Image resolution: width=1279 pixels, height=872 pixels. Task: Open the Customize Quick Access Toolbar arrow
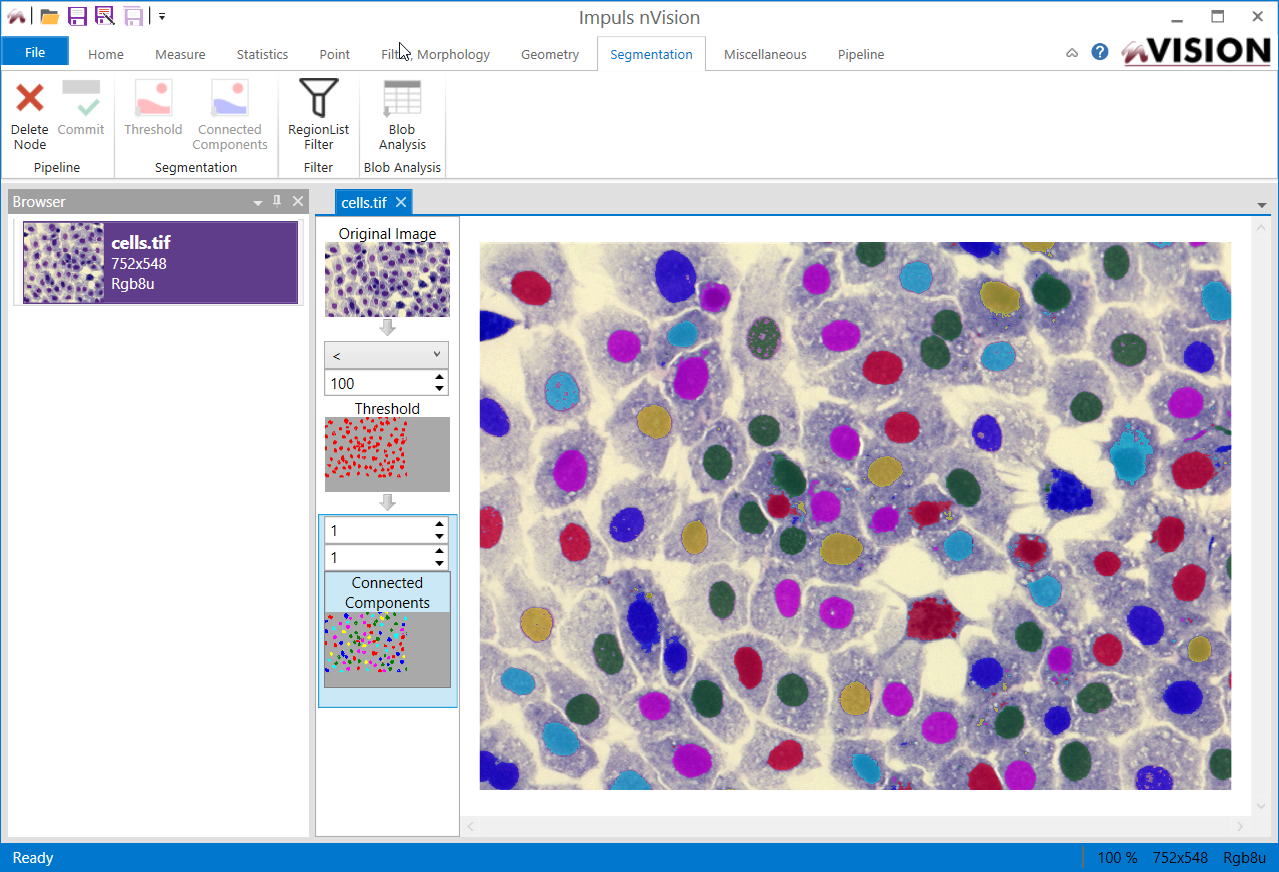point(162,17)
